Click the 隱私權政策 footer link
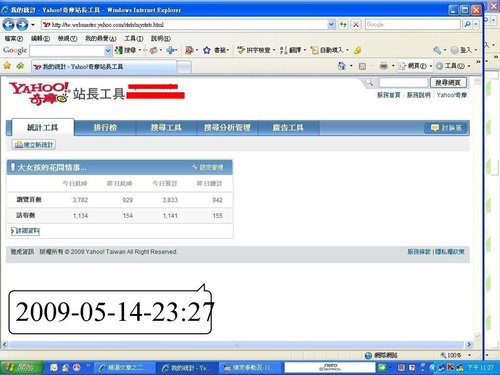 (450, 252)
